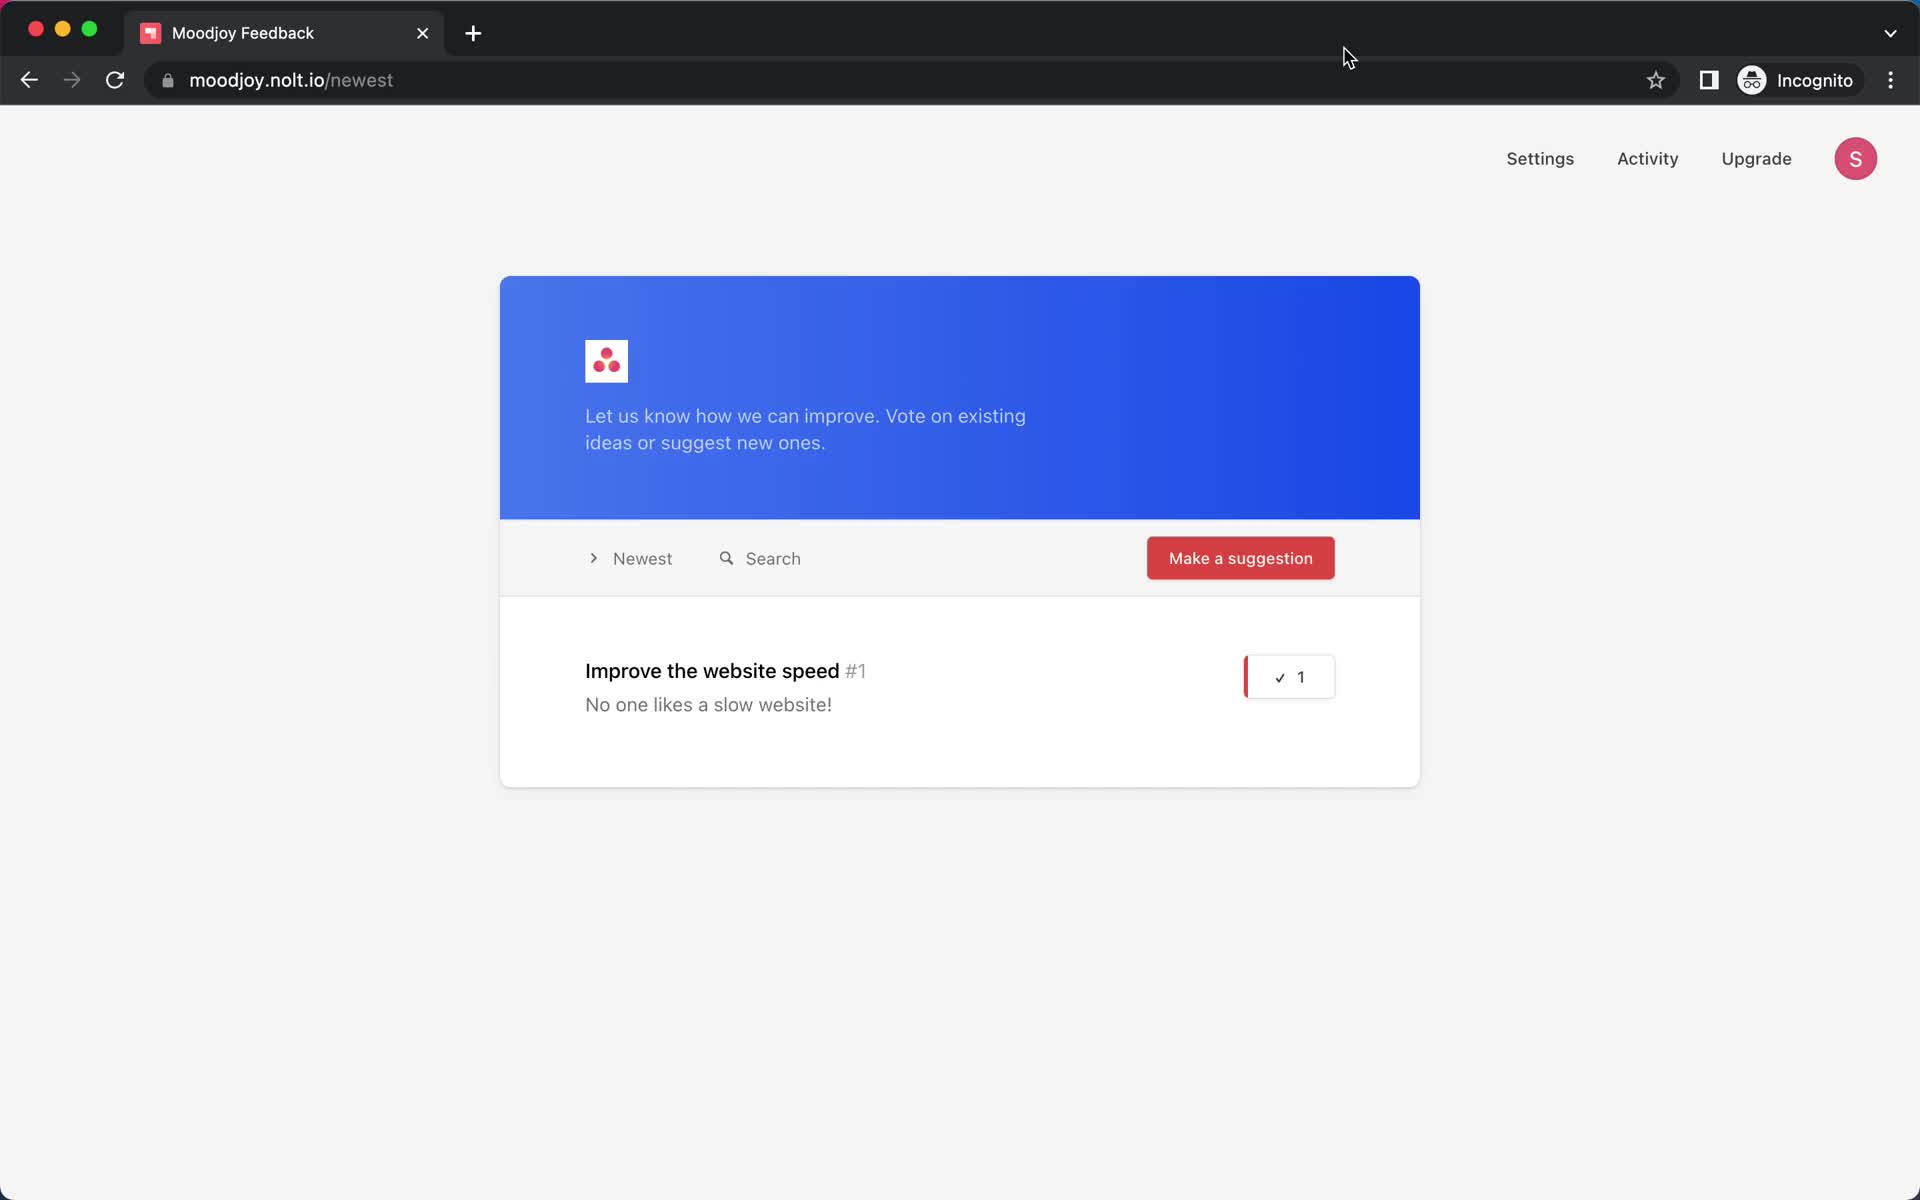Click the browser reload icon
This screenshot has height=1200, width=1920.
(117, 80)
